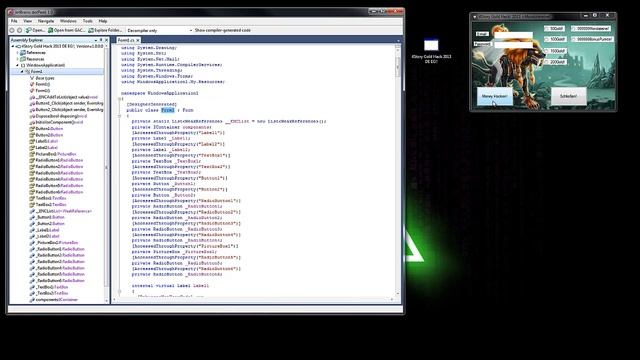
Task: Click the TextBox1:TextBox property icon
Action: pos(32,198)
